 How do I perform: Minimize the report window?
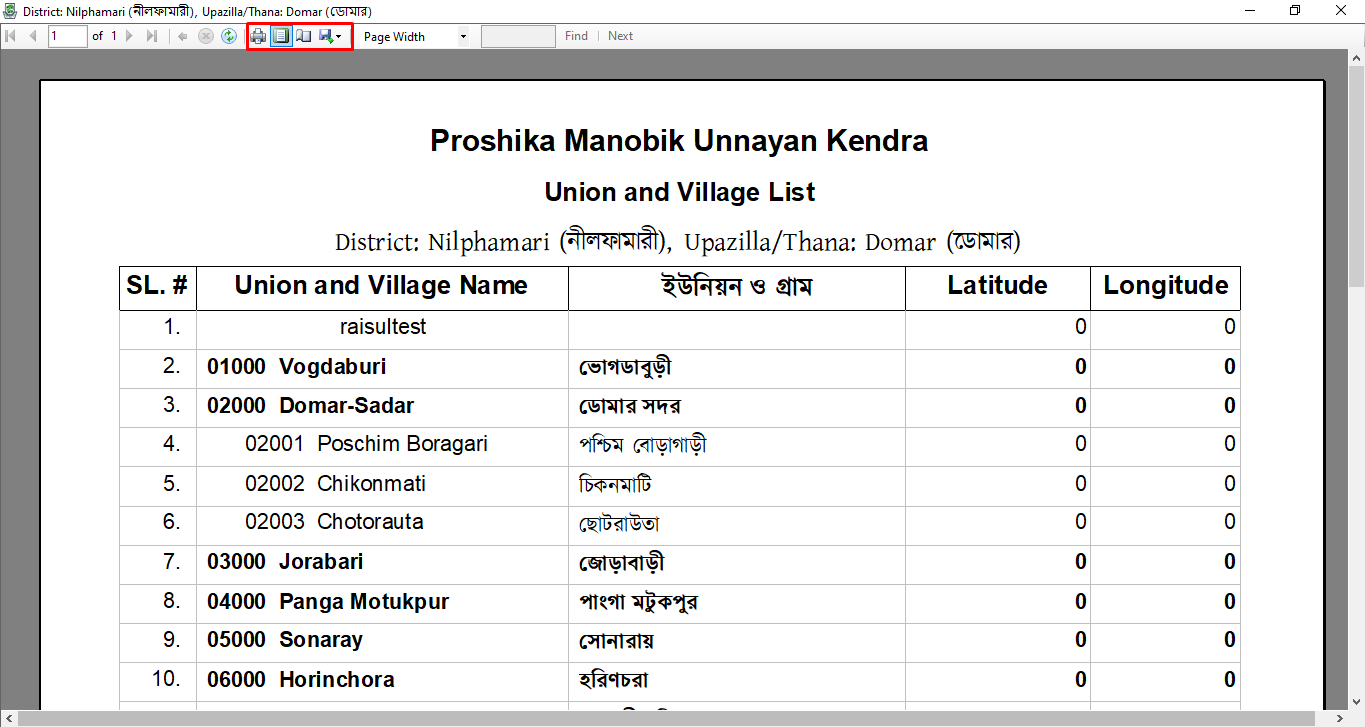(1250, 10)
